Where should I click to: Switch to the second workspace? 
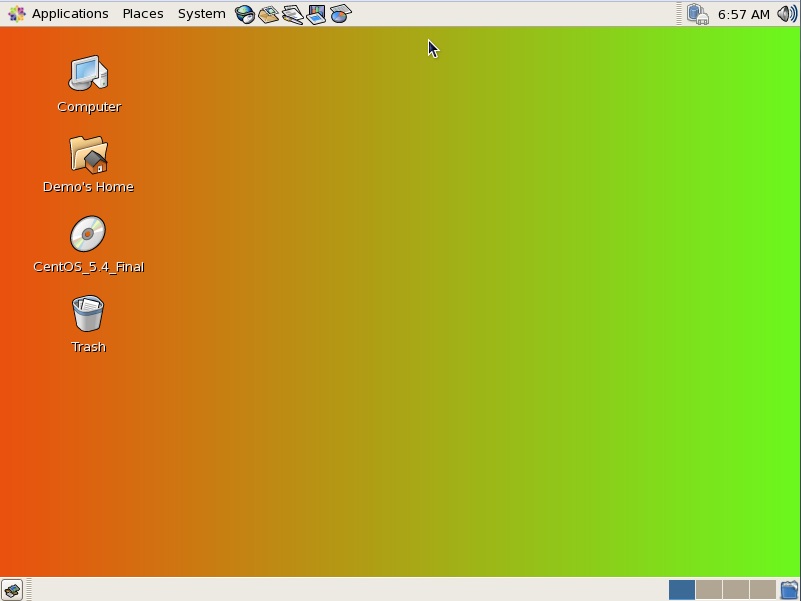pos(710,589)
